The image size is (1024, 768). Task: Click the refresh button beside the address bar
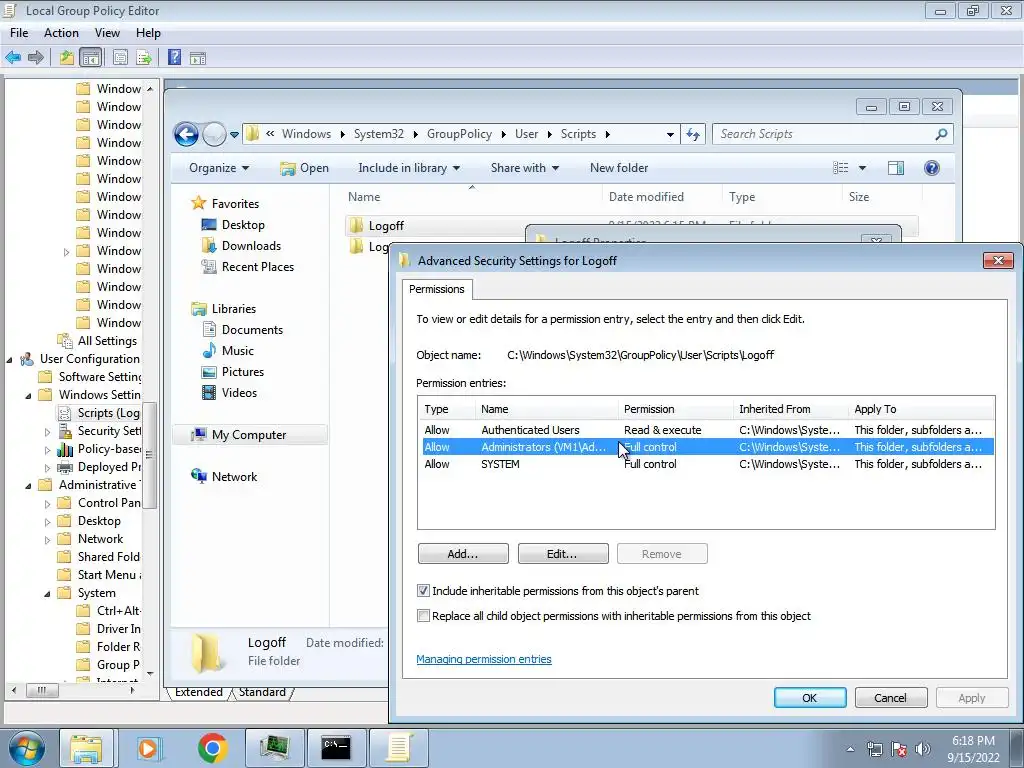693,135
